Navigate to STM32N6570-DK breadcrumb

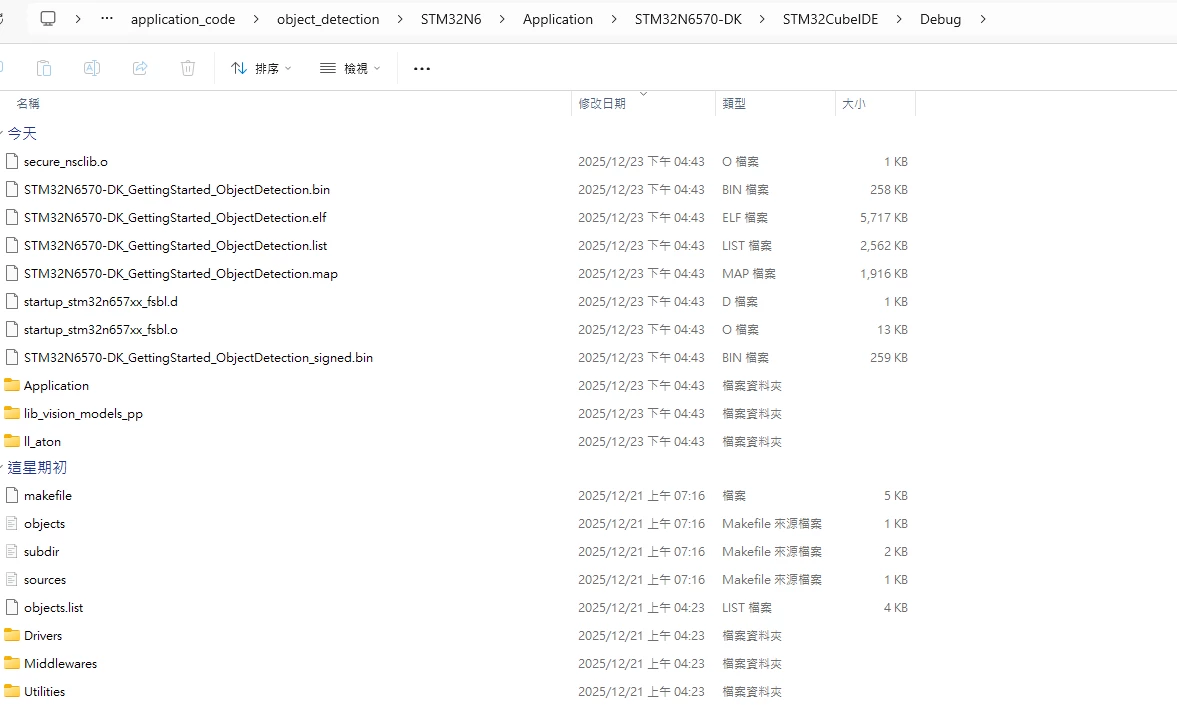pos(688,20)
